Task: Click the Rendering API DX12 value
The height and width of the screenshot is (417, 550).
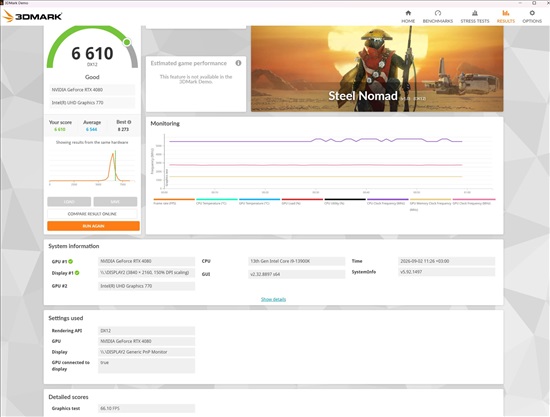Action: [146, 331]
